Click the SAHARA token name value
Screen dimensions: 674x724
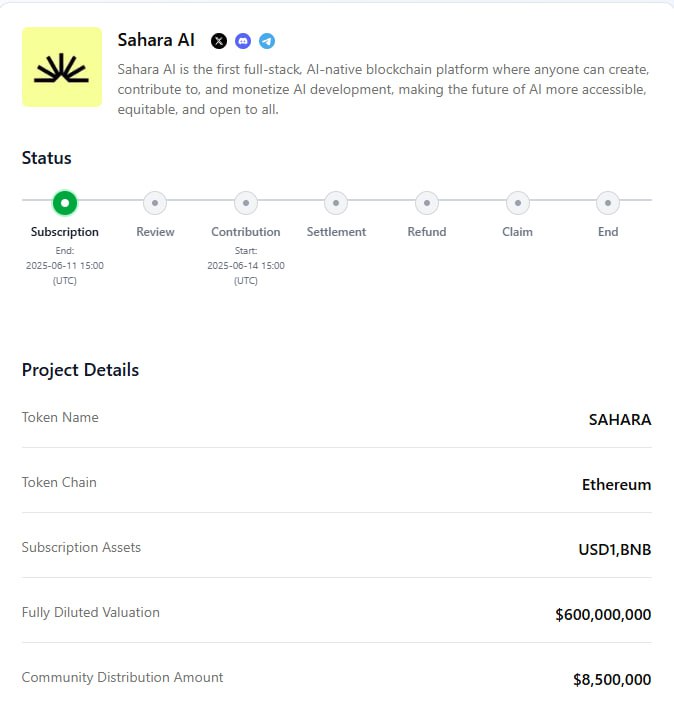pyautogui.click(x=620, y=420)
